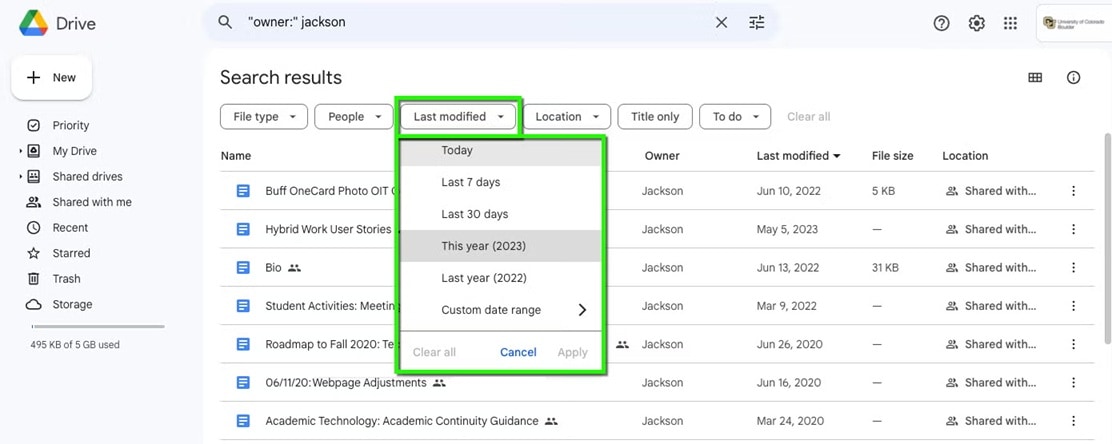The width and height of the screenshot is (1112, 444).
Task: Open more actions menu for Bio row
Action: tap(1074, 267)
